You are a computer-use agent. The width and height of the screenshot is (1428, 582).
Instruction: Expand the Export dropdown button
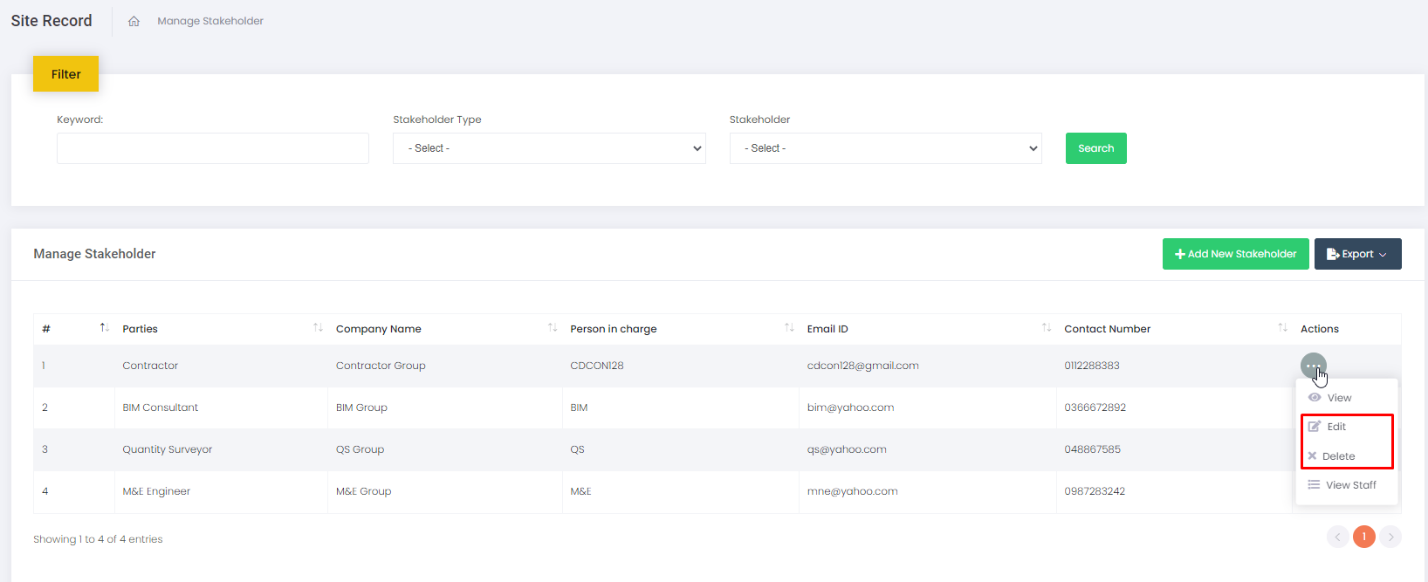(1357, 254)
